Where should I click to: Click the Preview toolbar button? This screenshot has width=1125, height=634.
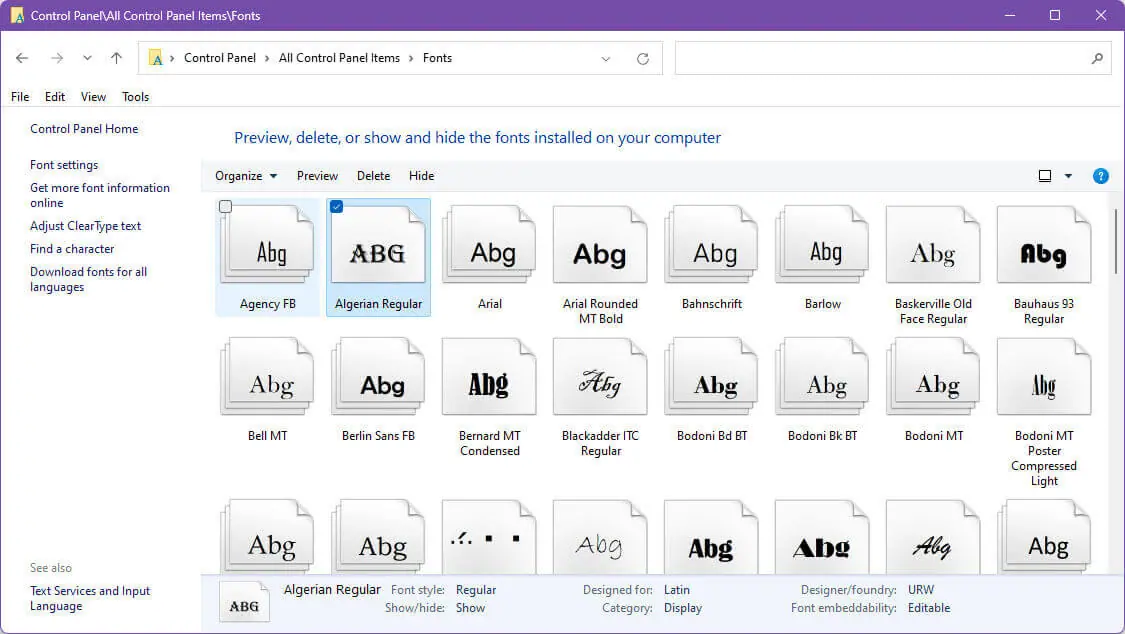[x=317, y=176]
